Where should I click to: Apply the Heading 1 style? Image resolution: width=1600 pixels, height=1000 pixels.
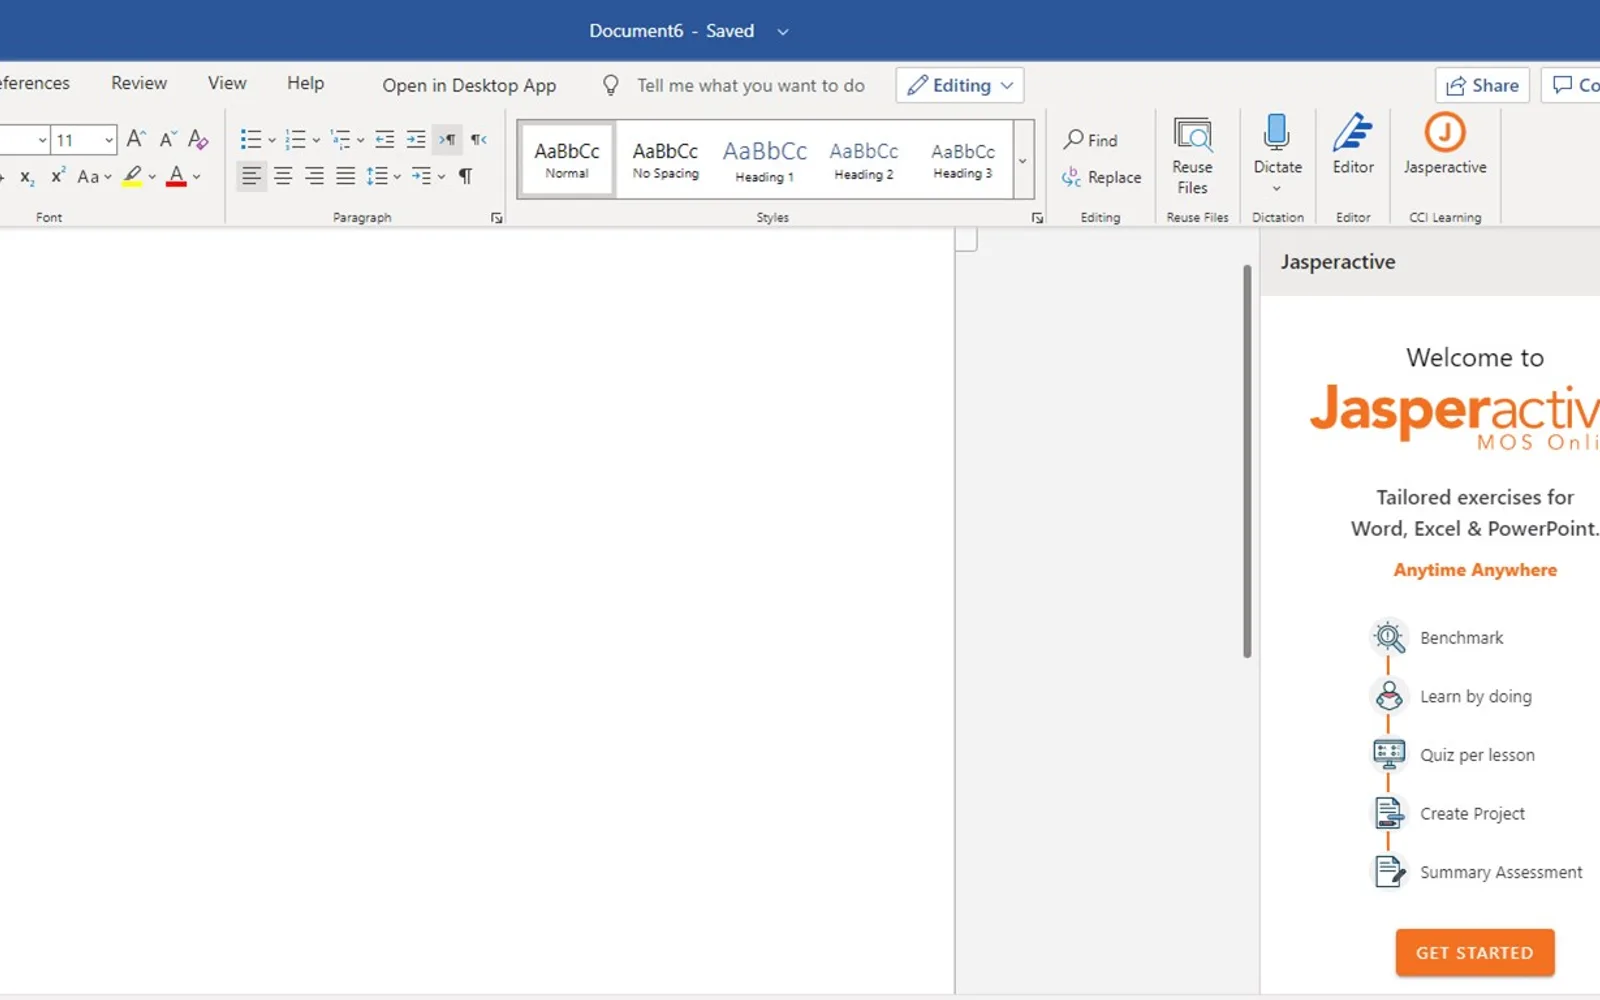(x=764, y=160)
